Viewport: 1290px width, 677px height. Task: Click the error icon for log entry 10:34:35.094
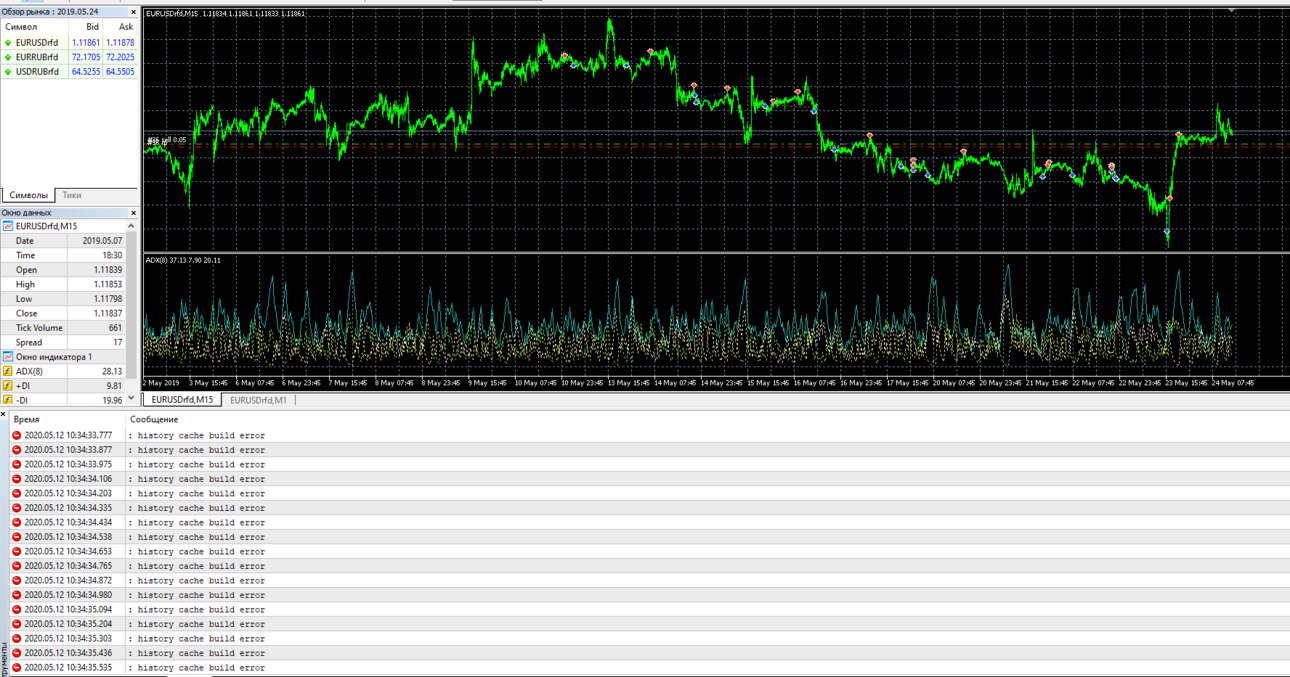(17, 610)
